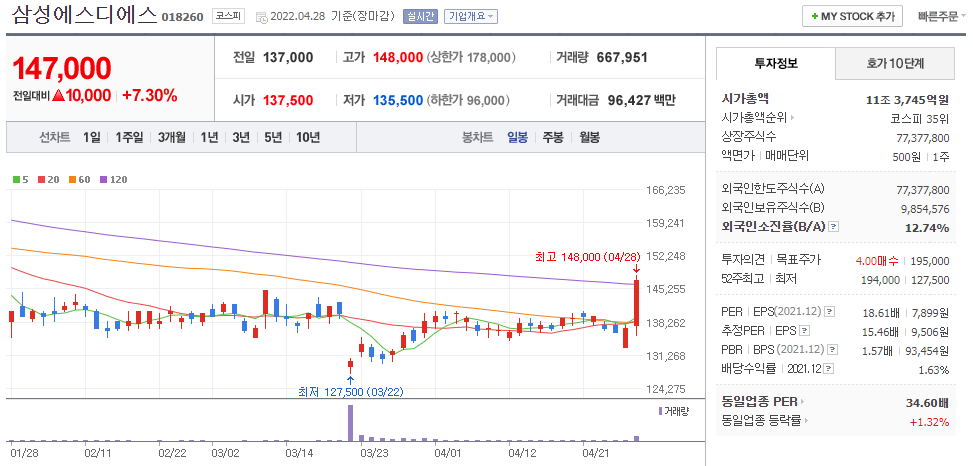This screenshot has width=973, height=466.
Task: Click the 외국인소진율 value 12.74%
Action: click(927, 228)
